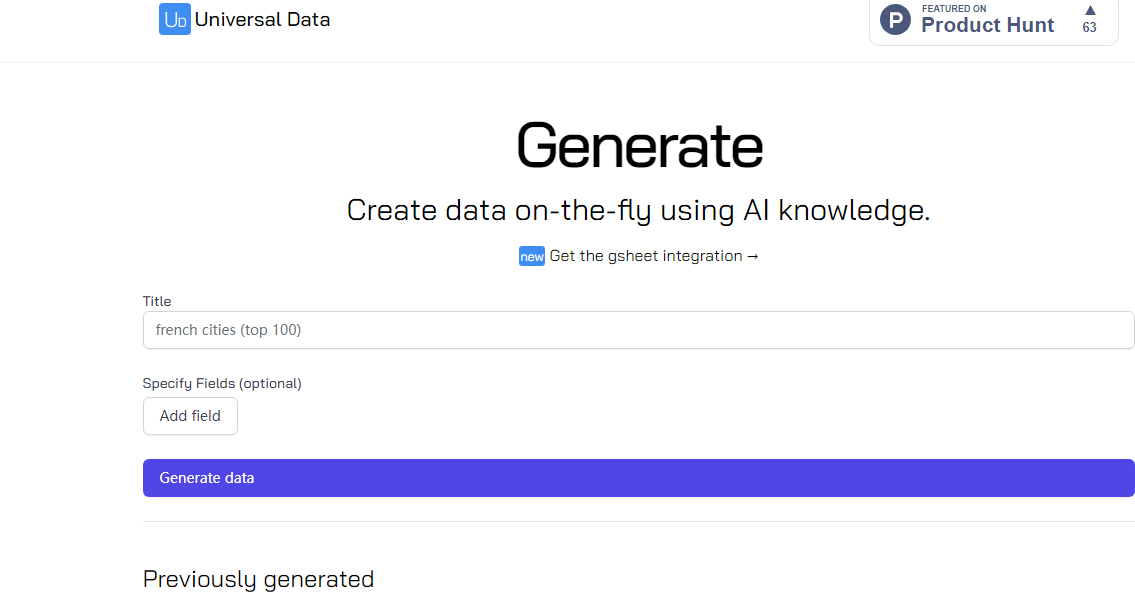
Task: Click the divider line below Generate data
Action: [x=638, y=521]
